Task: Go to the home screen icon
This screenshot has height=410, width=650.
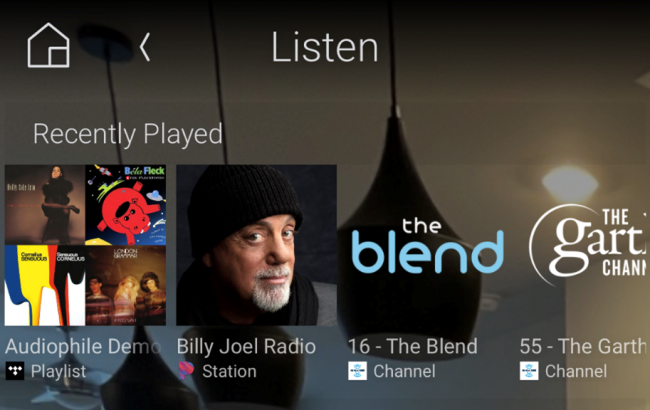Action: (x=49, y=45)
